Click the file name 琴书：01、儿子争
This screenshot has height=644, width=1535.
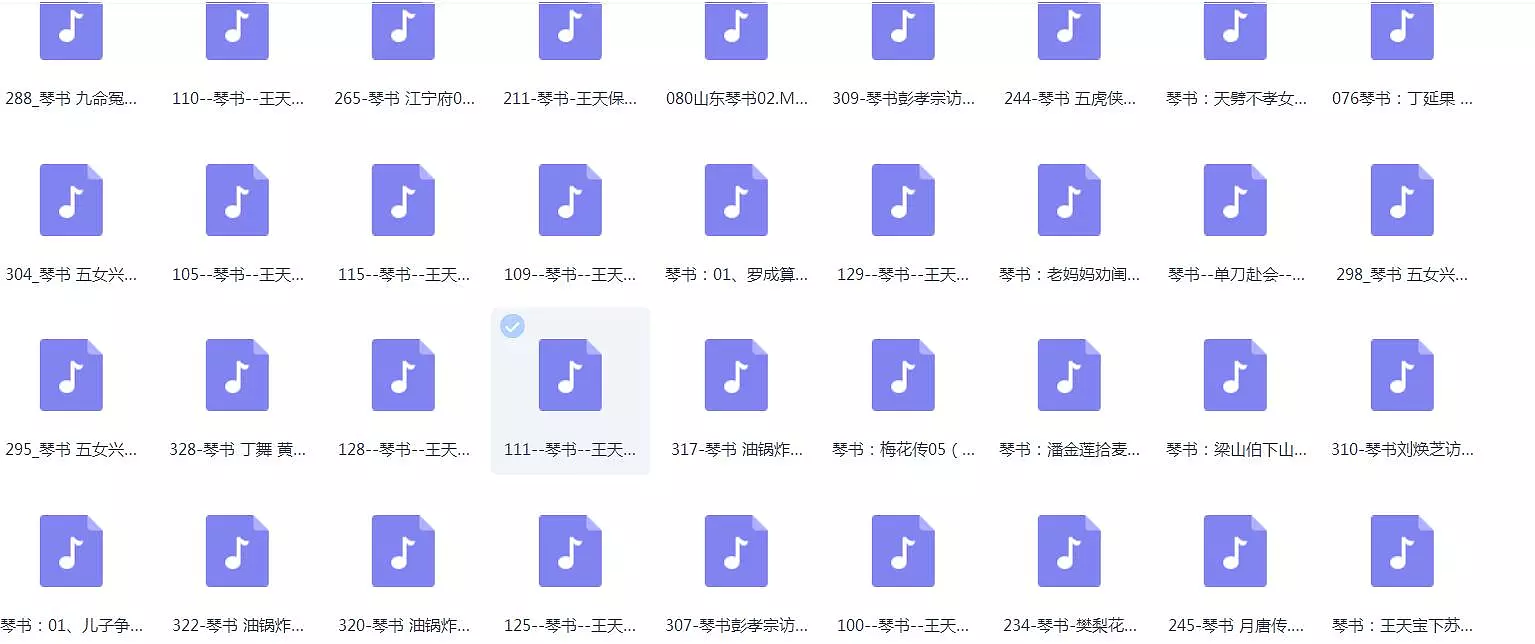coord(71,626)
